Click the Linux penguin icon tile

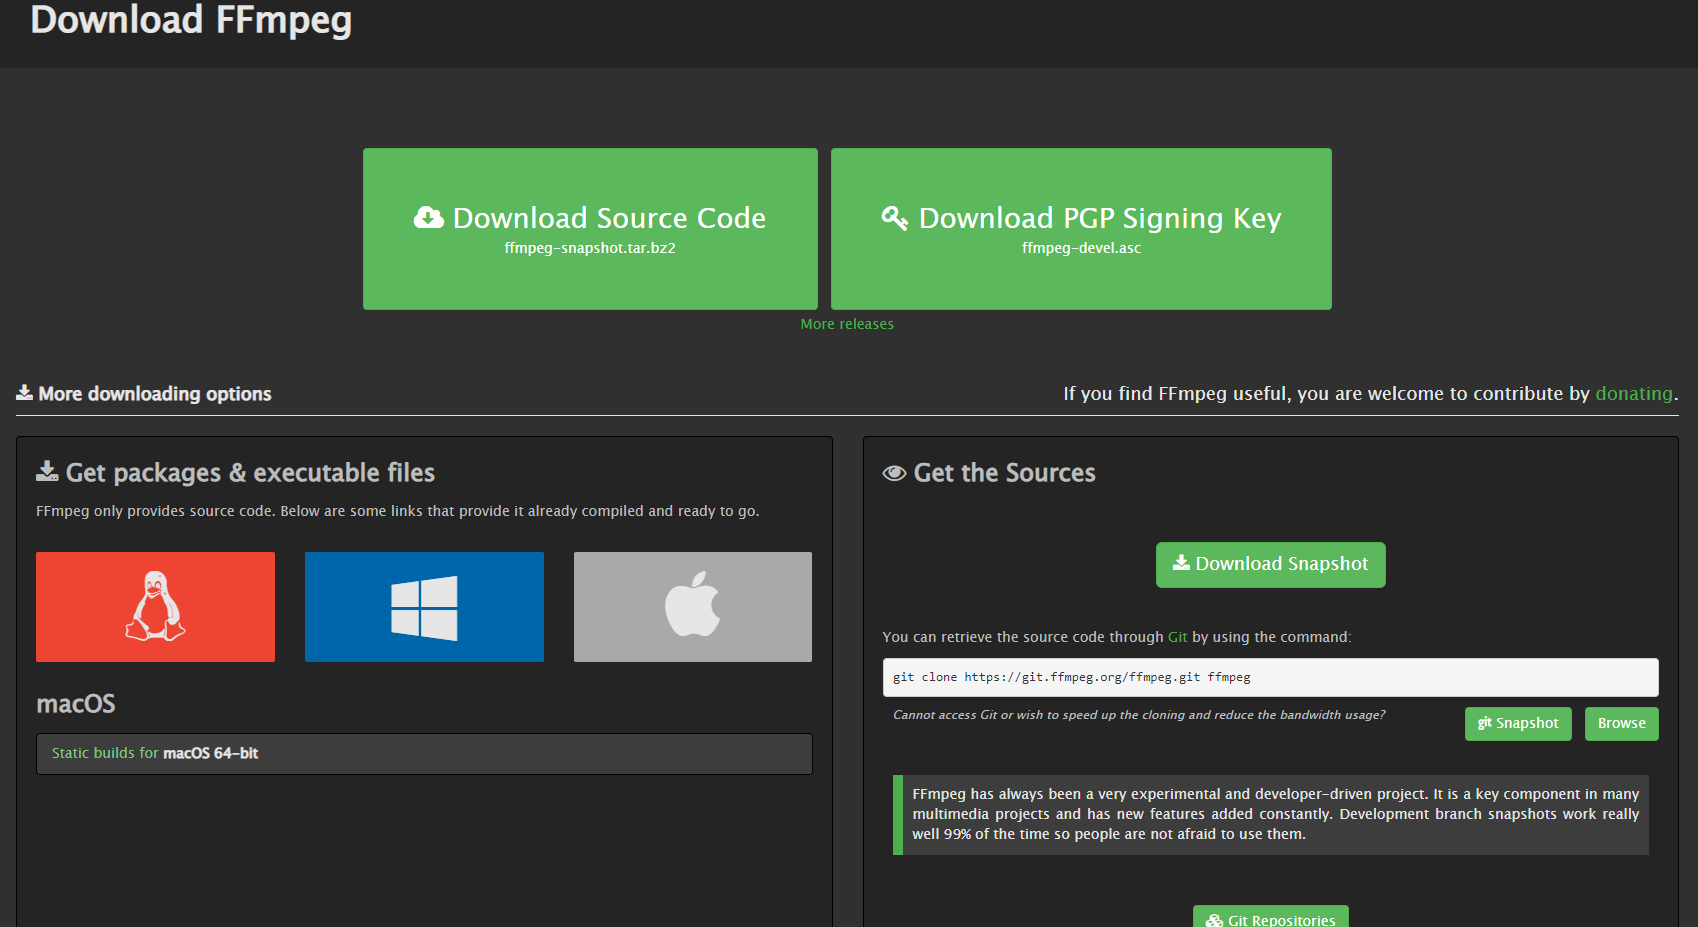coord(155,606)
